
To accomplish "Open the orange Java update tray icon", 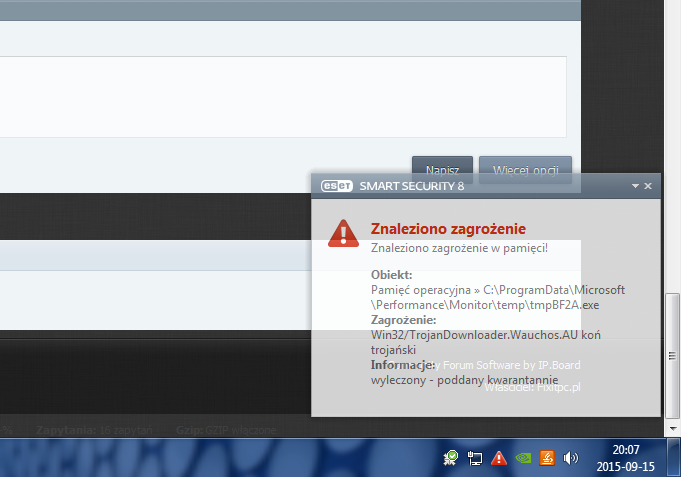I will tap(547, 458).
